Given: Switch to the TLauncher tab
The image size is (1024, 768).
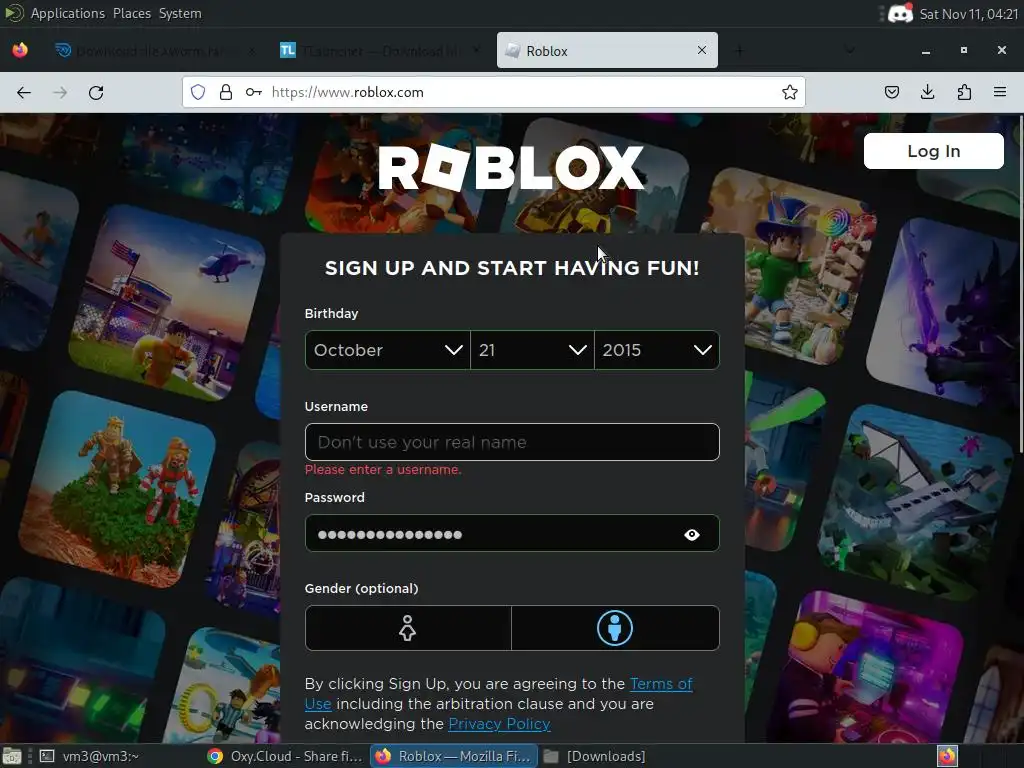Looking at the screenshot, I should [x=380, y=50].
